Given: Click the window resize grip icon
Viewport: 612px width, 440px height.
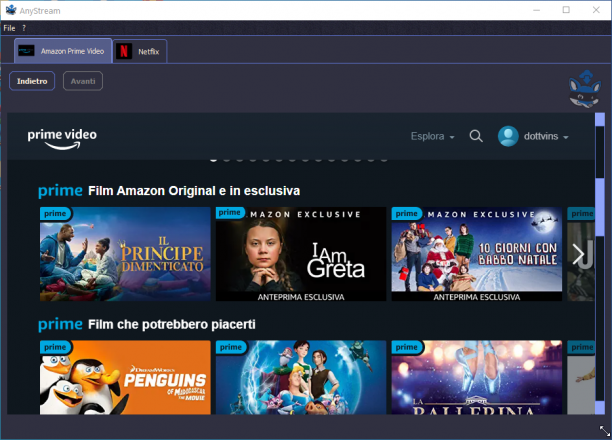Looking at the screenshot, I should click(605, 431).
